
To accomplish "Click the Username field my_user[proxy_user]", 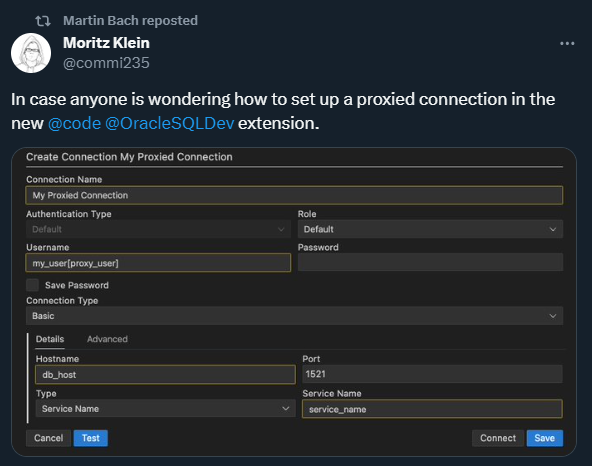I will [x=158, y=263].
